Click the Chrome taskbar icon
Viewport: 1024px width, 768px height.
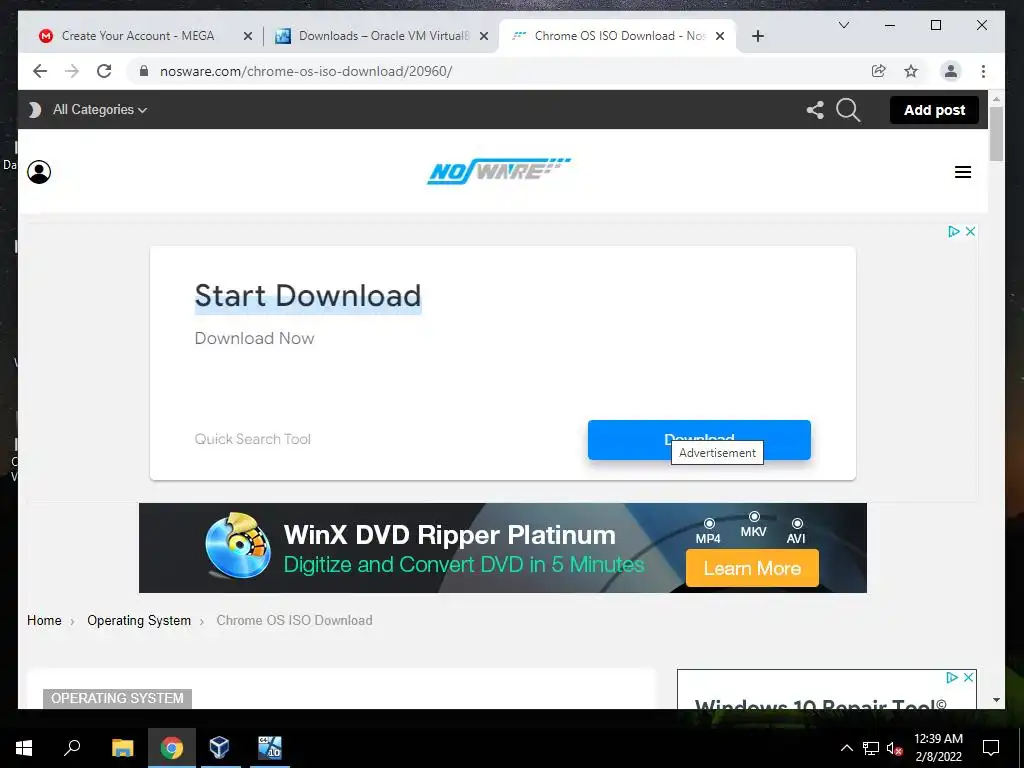172,748
